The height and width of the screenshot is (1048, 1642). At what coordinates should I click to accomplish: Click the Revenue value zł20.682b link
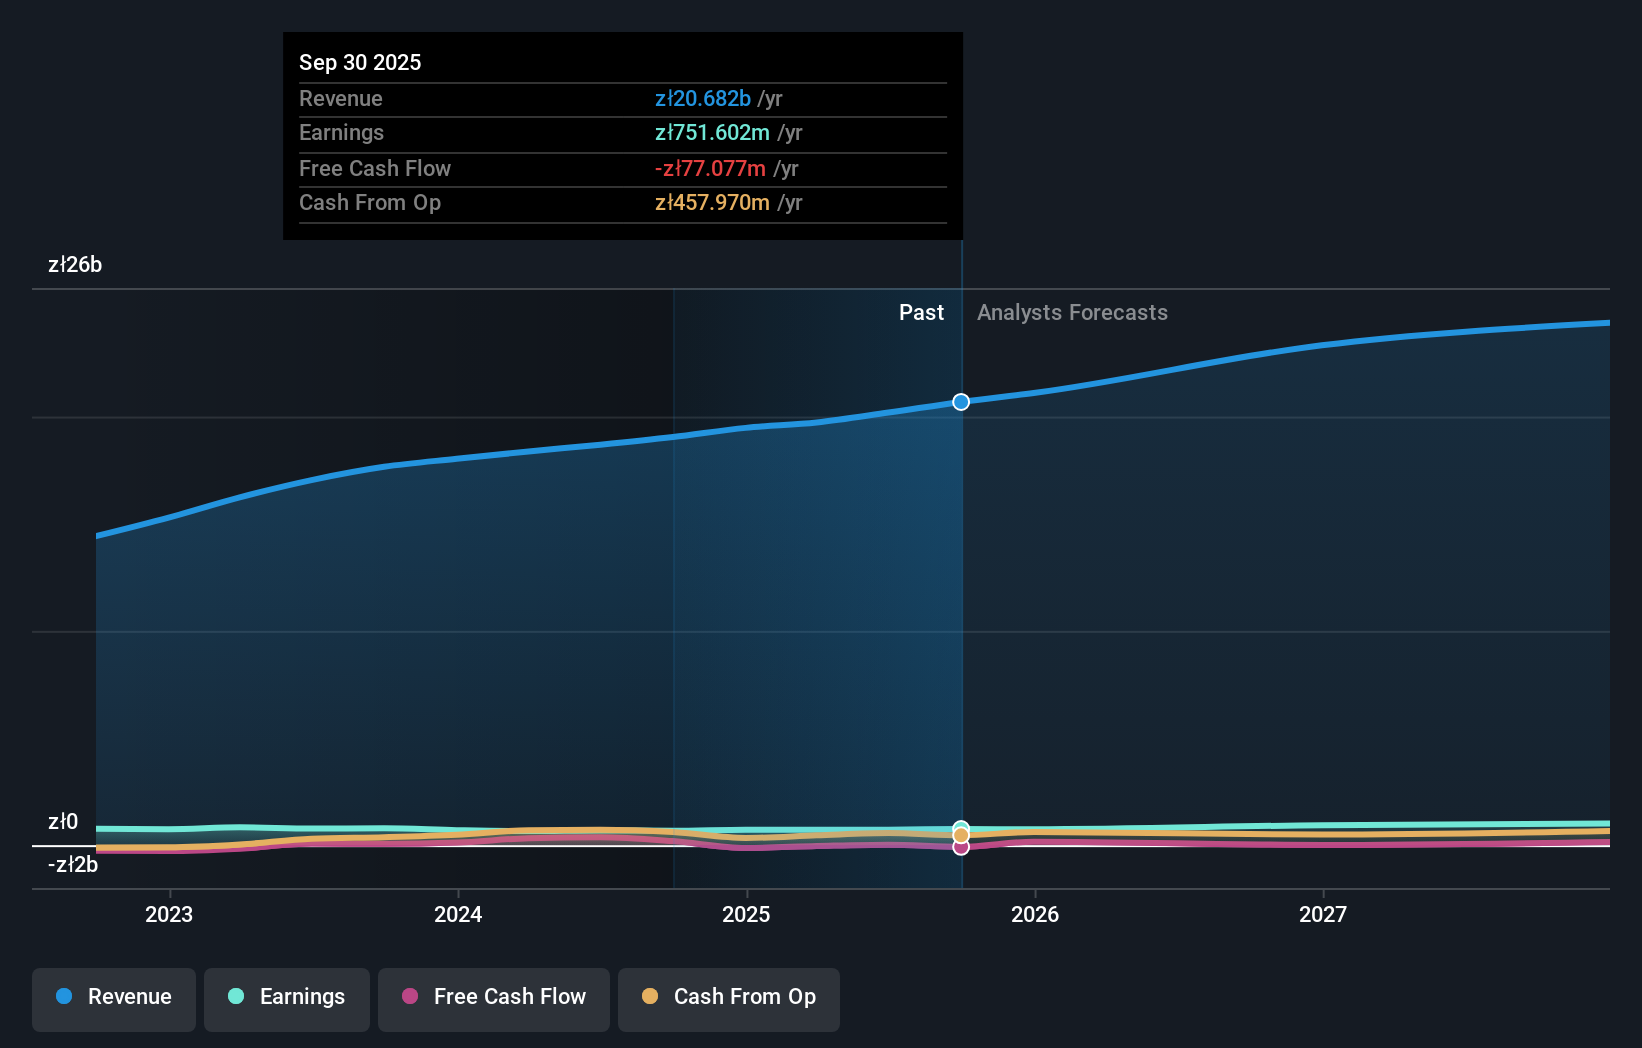point(702,98)
